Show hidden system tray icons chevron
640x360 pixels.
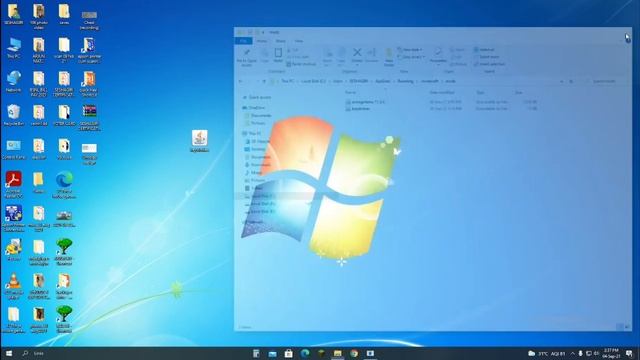click(x=573, y=353)
